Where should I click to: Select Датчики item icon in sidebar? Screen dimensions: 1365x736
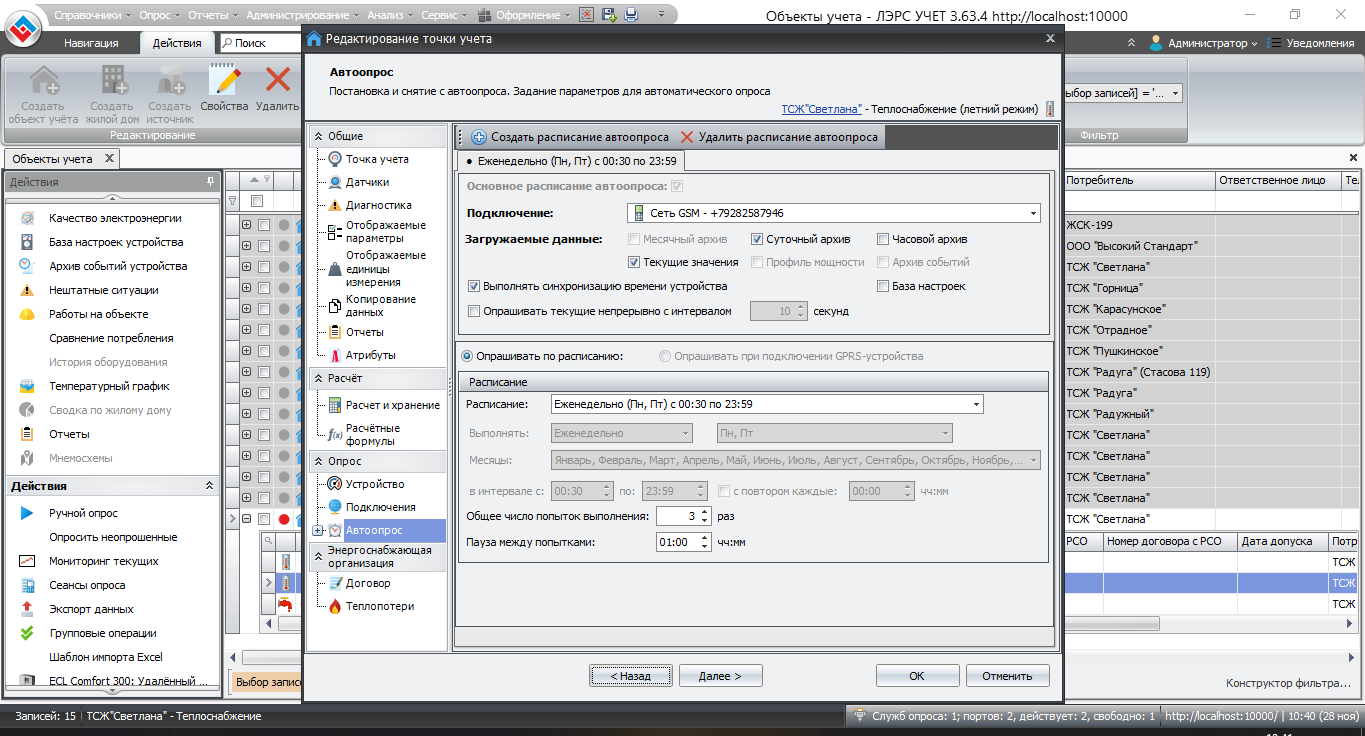[x=335, y=182]
